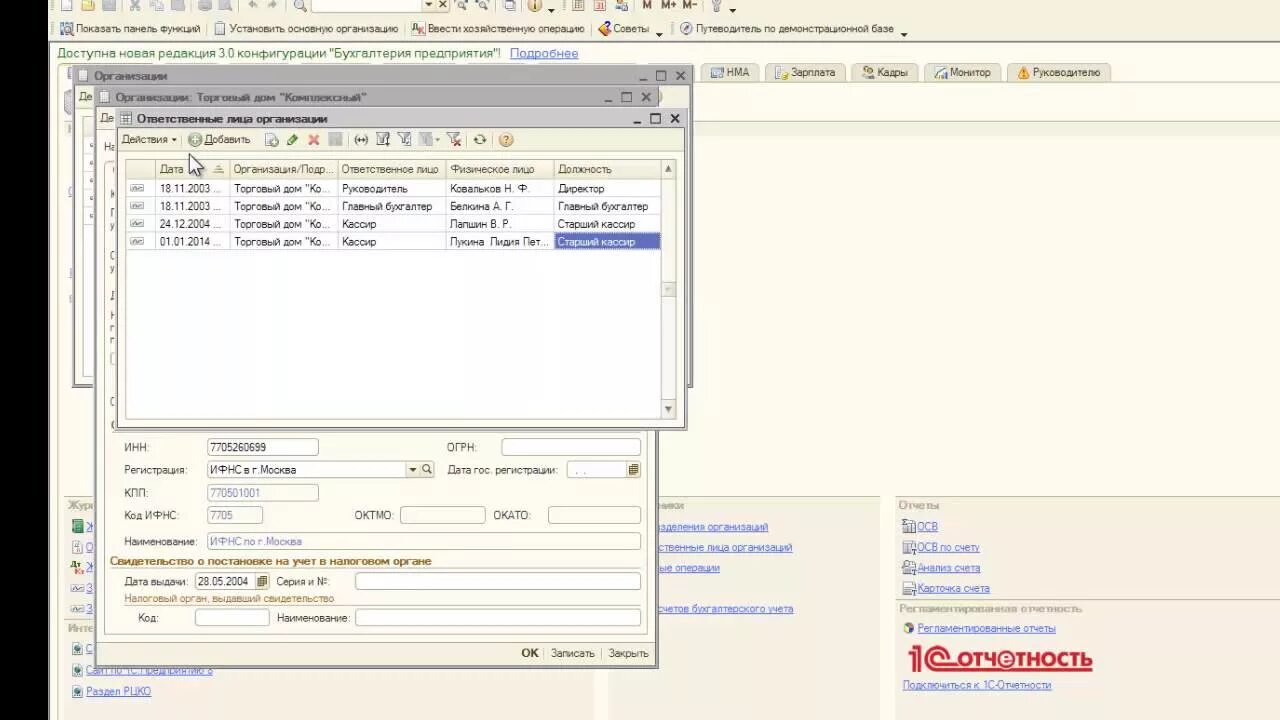Viewport: 1280px width, 720px height.
Task: Open the Анализ счета link
Action: click(949, 568)
